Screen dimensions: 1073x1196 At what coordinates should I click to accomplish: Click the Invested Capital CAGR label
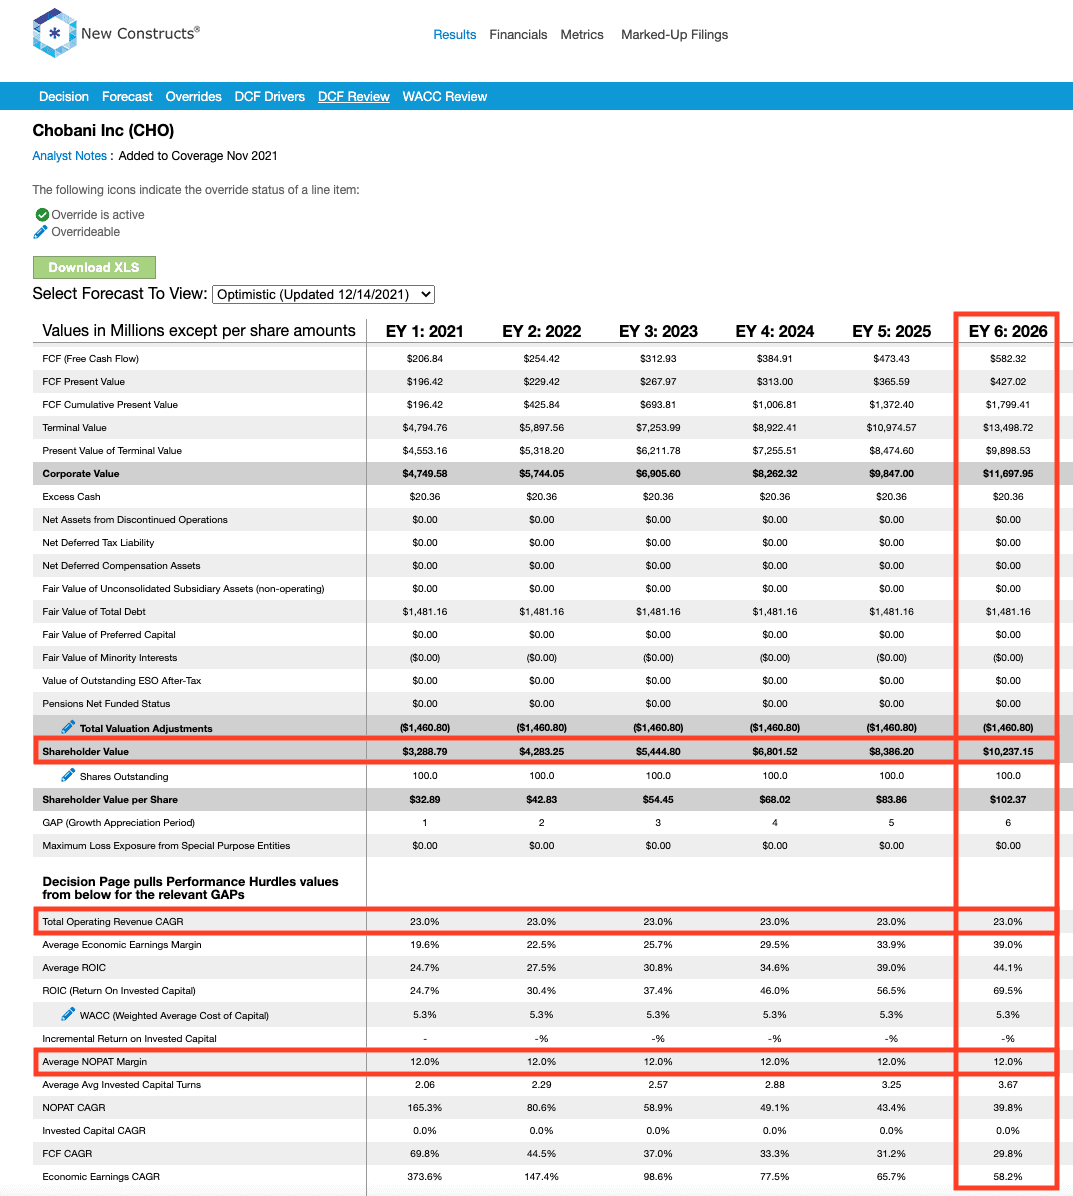[94, 1130]
